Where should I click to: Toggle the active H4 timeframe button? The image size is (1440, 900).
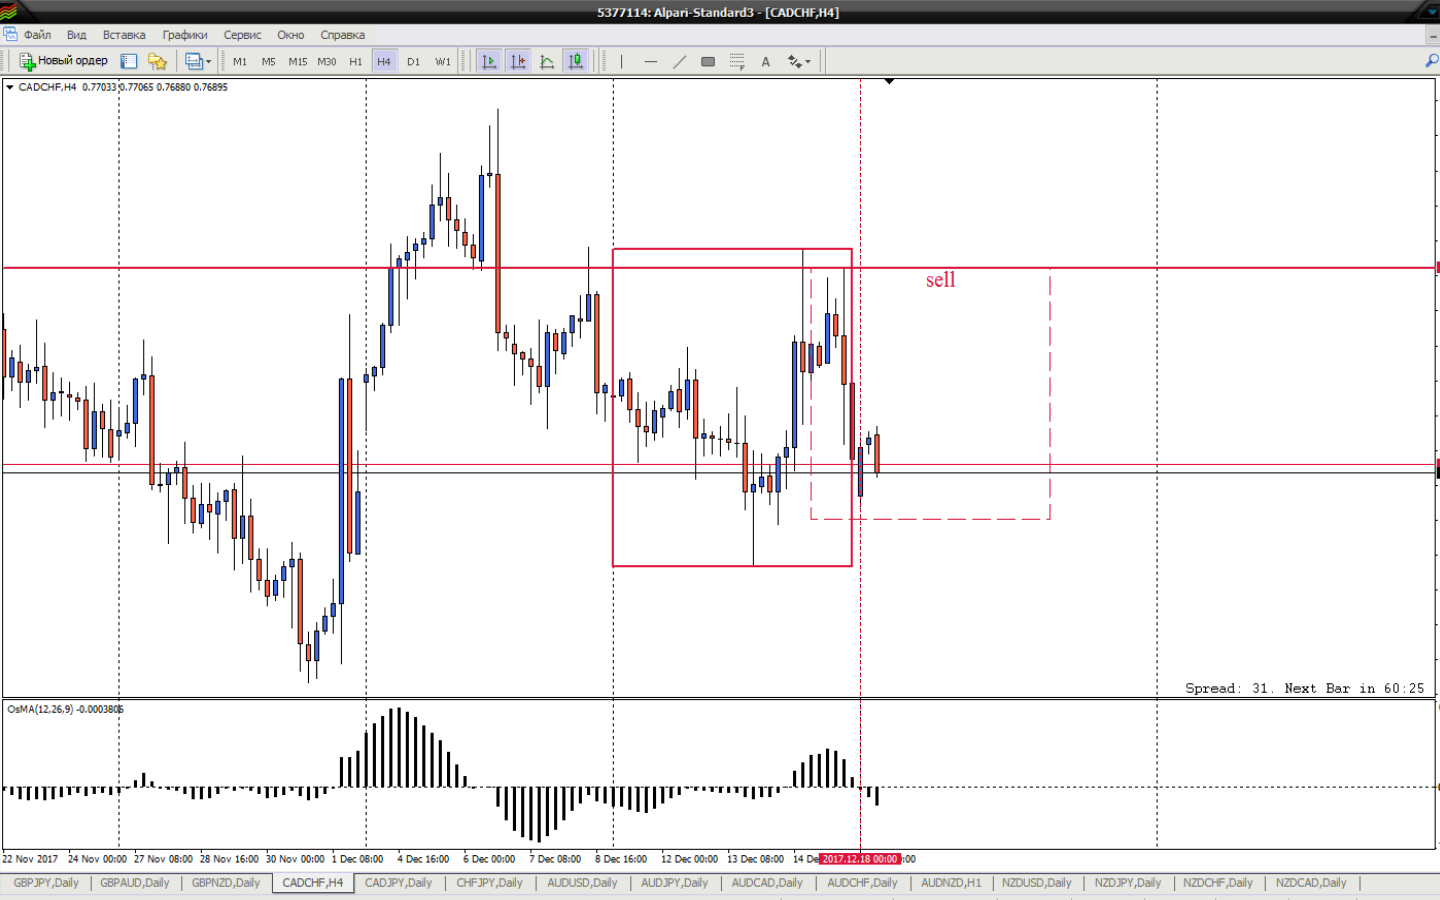384,62
